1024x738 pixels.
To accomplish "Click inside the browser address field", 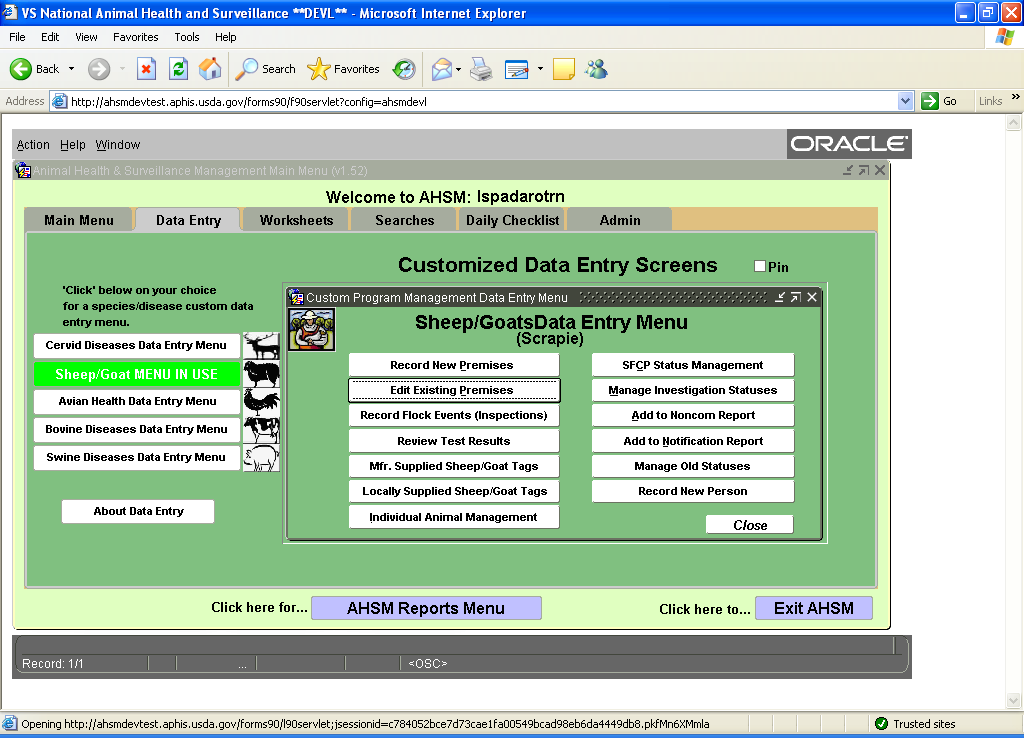I will 480,101.
